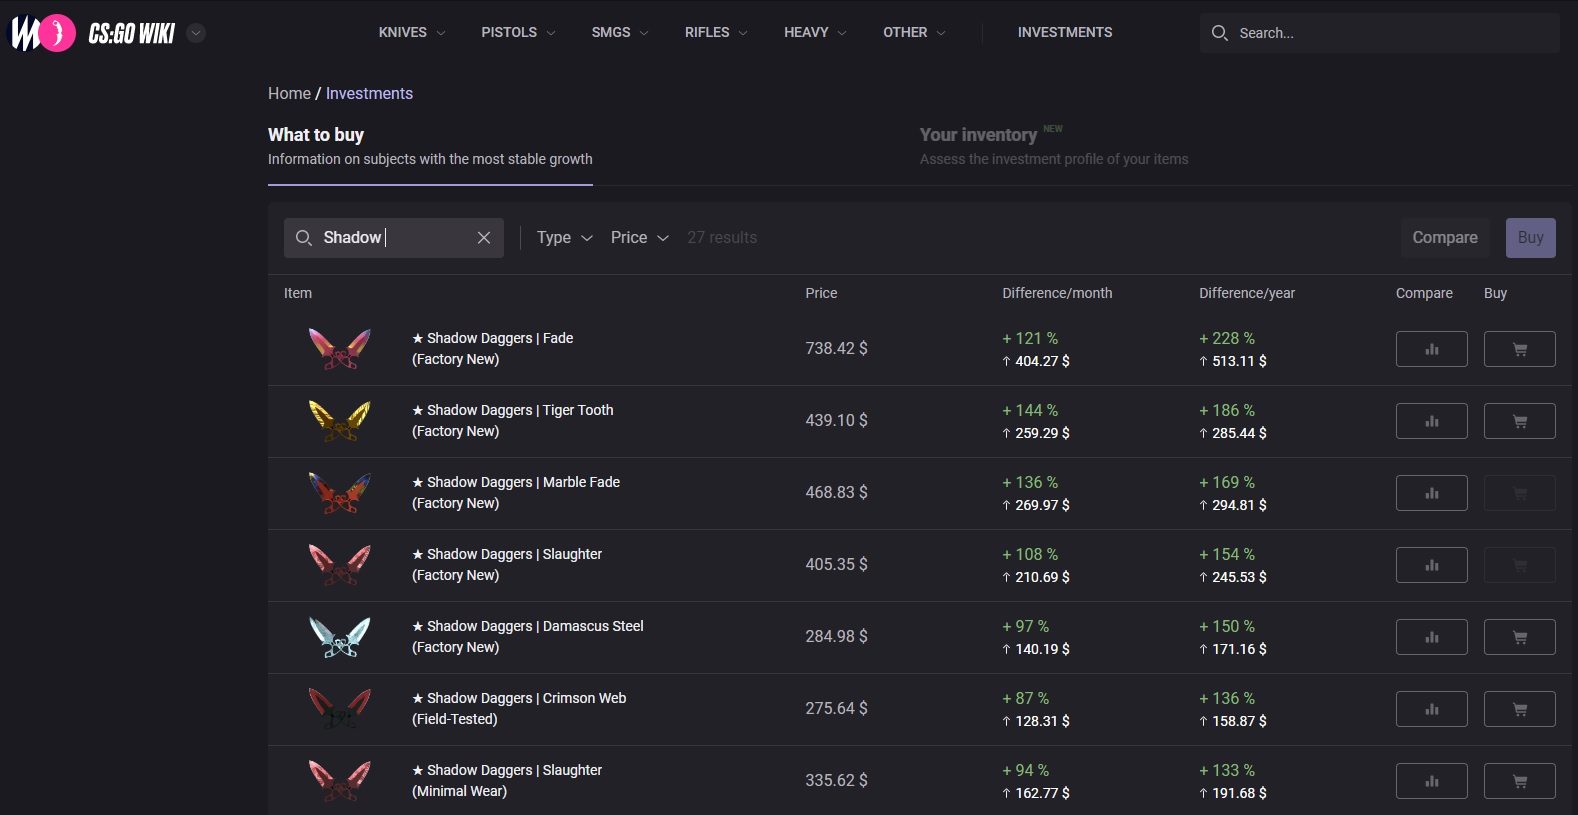The height and width of the screenshot is (815, 1578).
Task: Focus the Shadow filter input
Action: pos(394,238)
